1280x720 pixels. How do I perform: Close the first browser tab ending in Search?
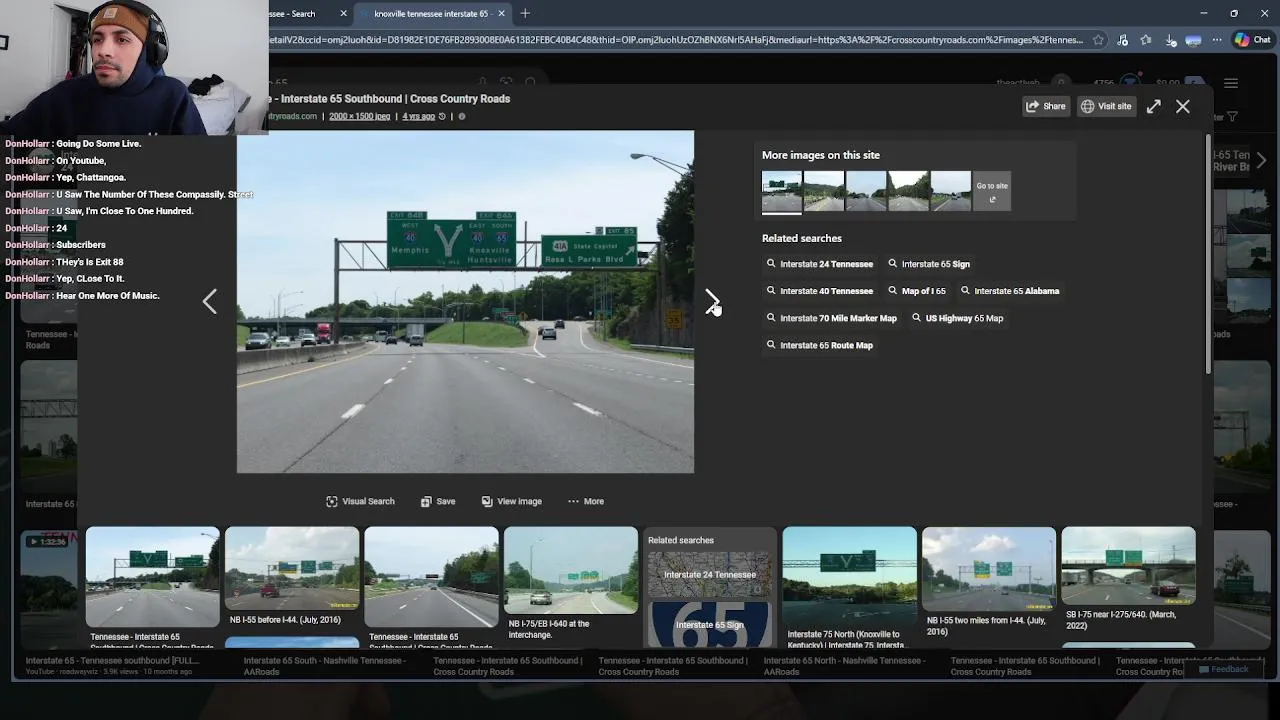343,13
